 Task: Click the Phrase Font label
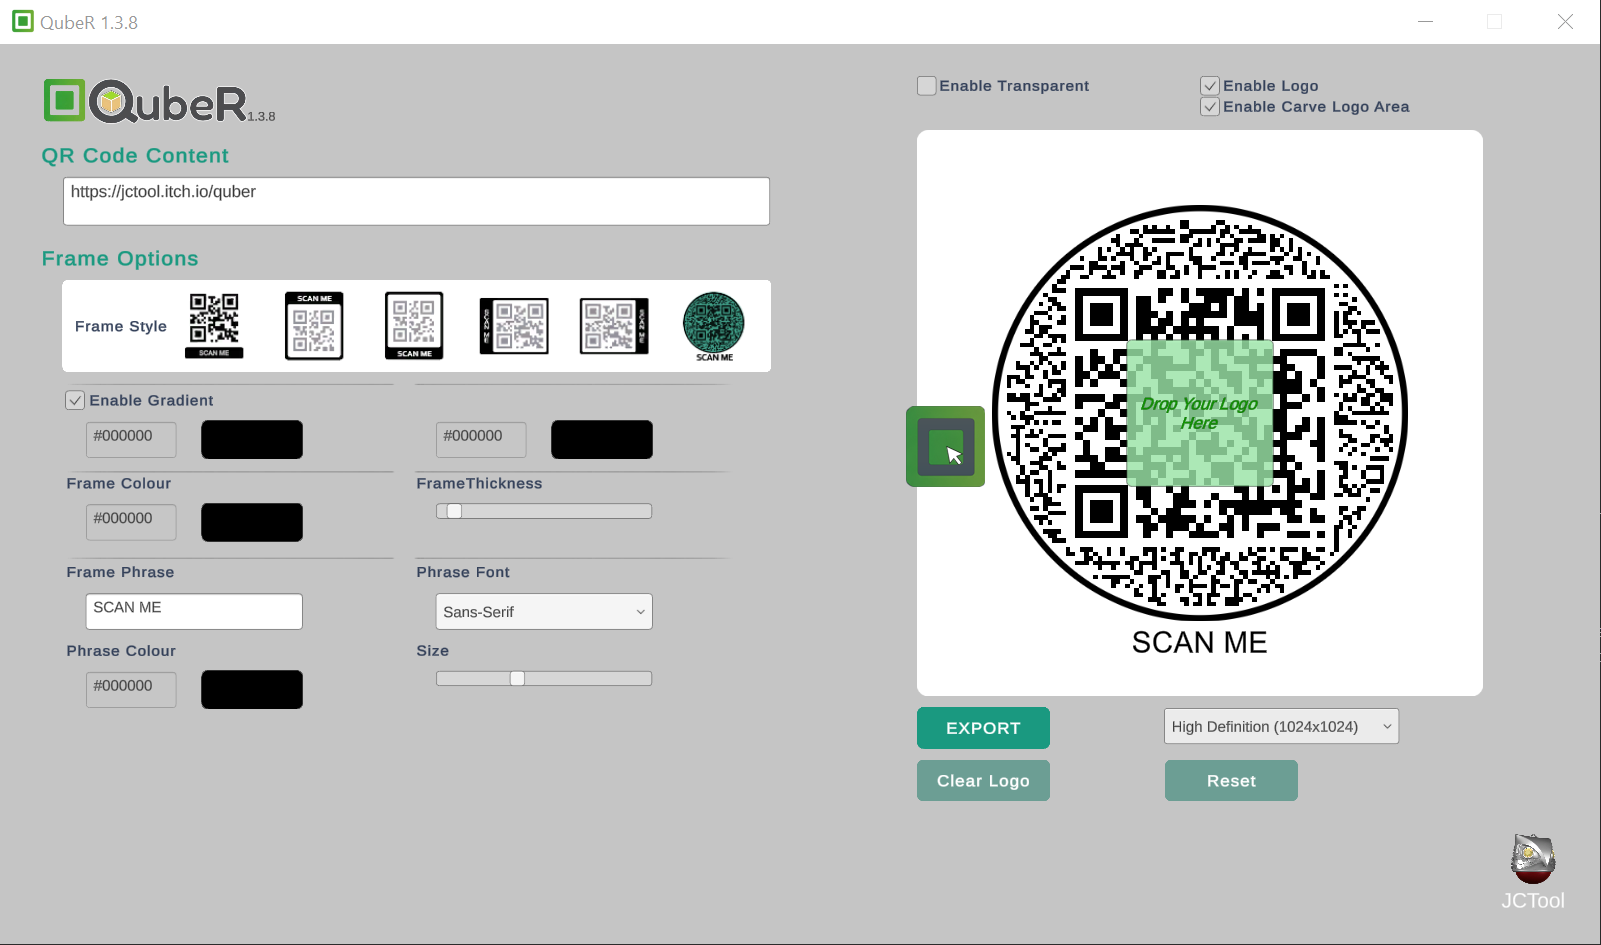point(463,572)
